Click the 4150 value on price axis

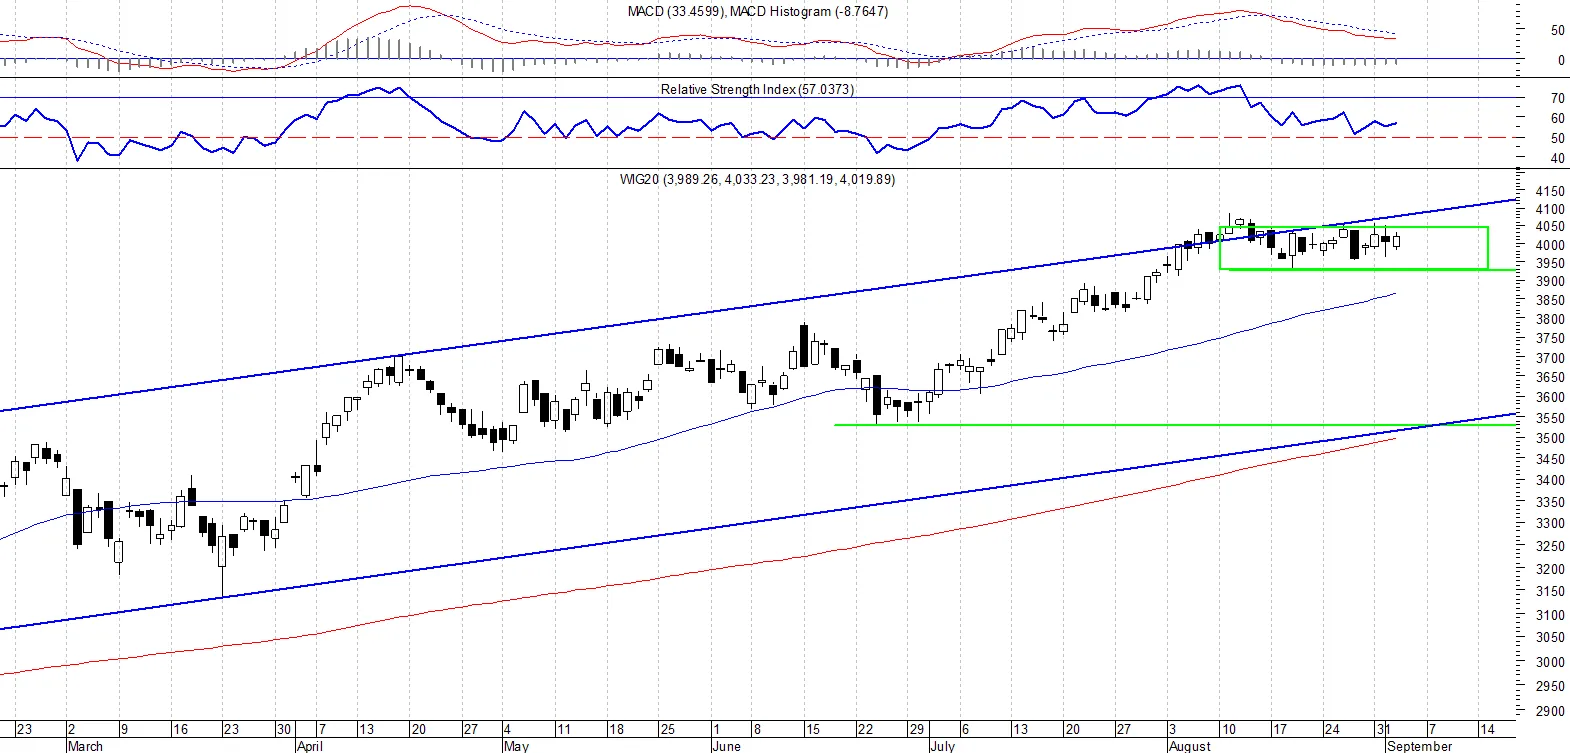1550,191
